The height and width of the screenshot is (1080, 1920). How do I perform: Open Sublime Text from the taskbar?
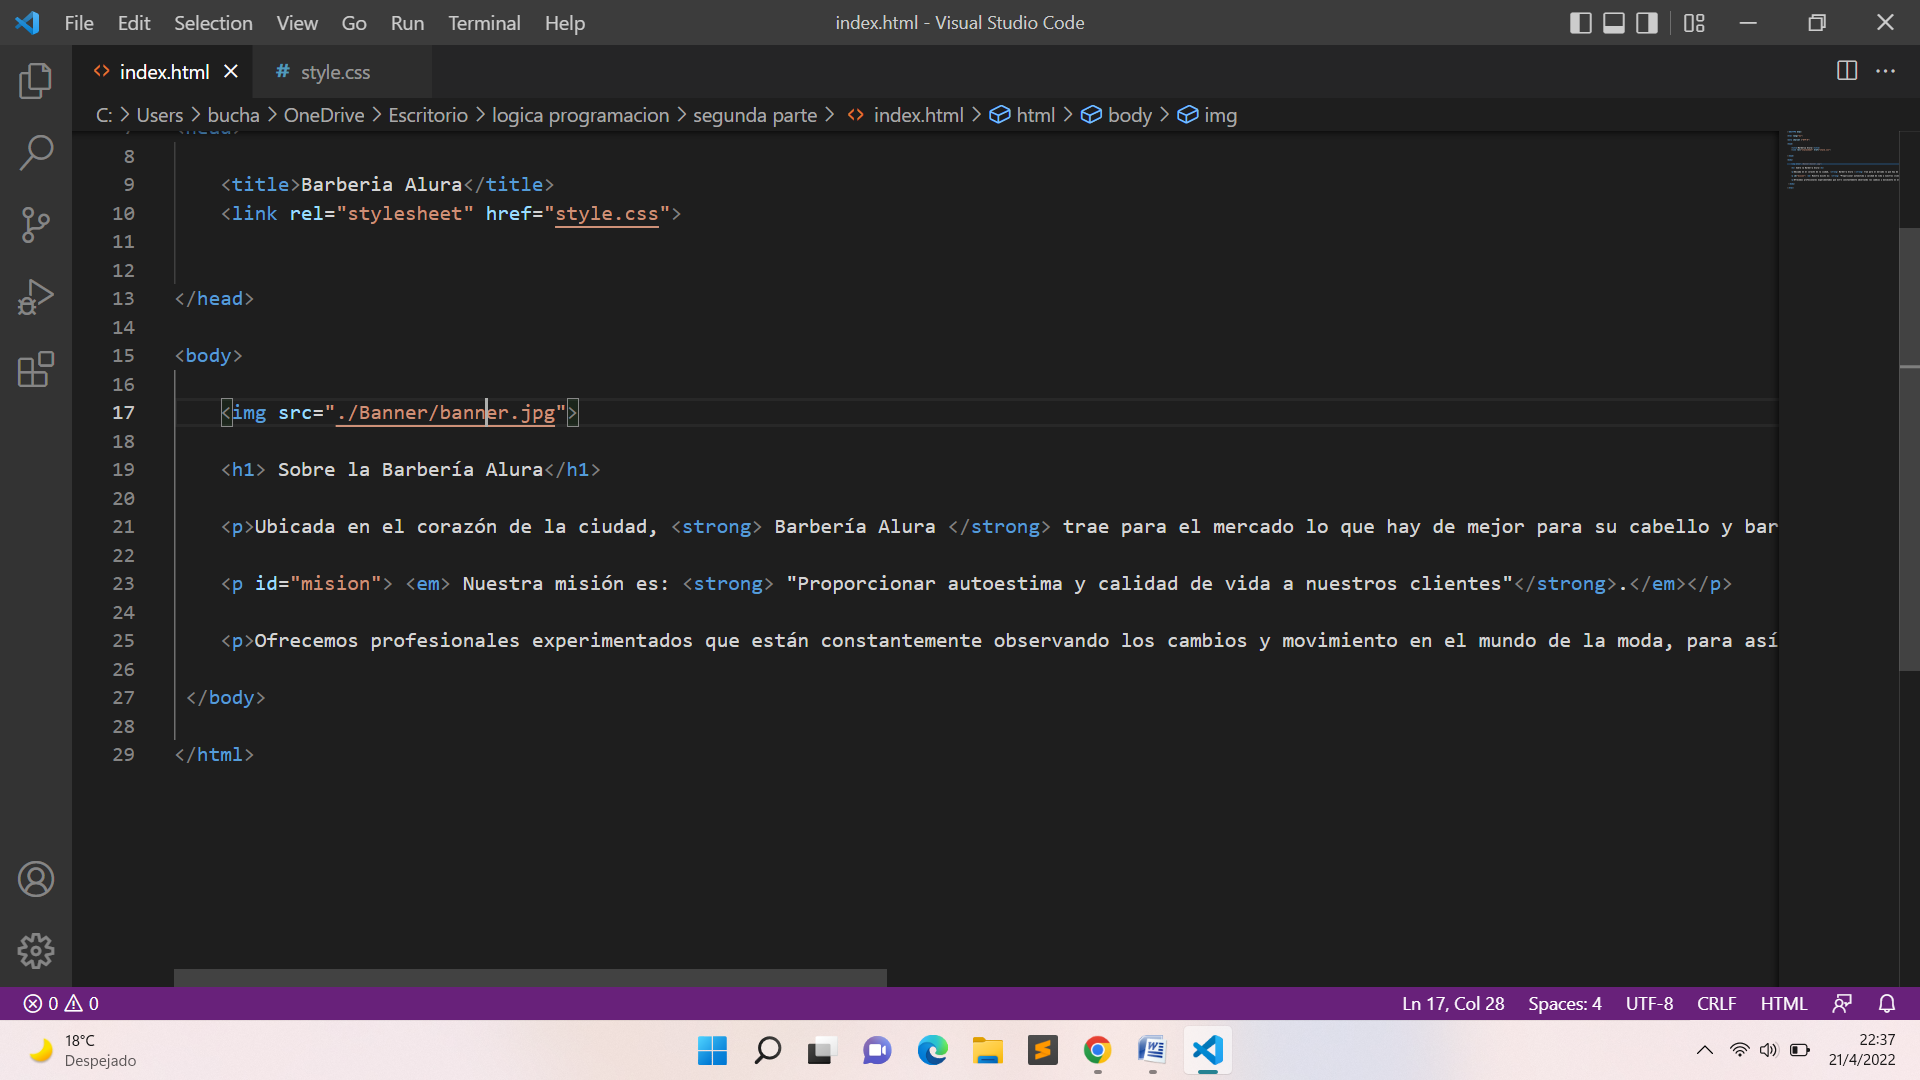[x=1042, y=1050]
